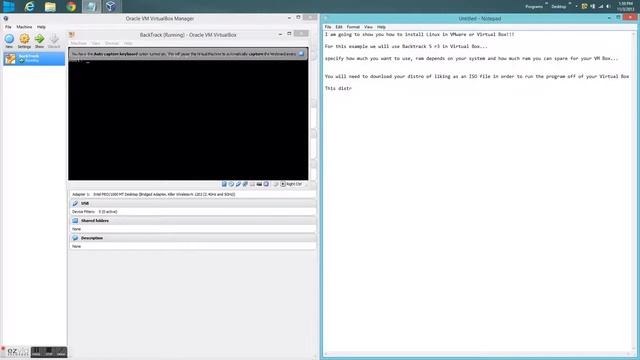Image resolution: width=640 pixels, height=360 pixels.
Task: Click the Shared folders section folder icon
Action: click(75, 220)
